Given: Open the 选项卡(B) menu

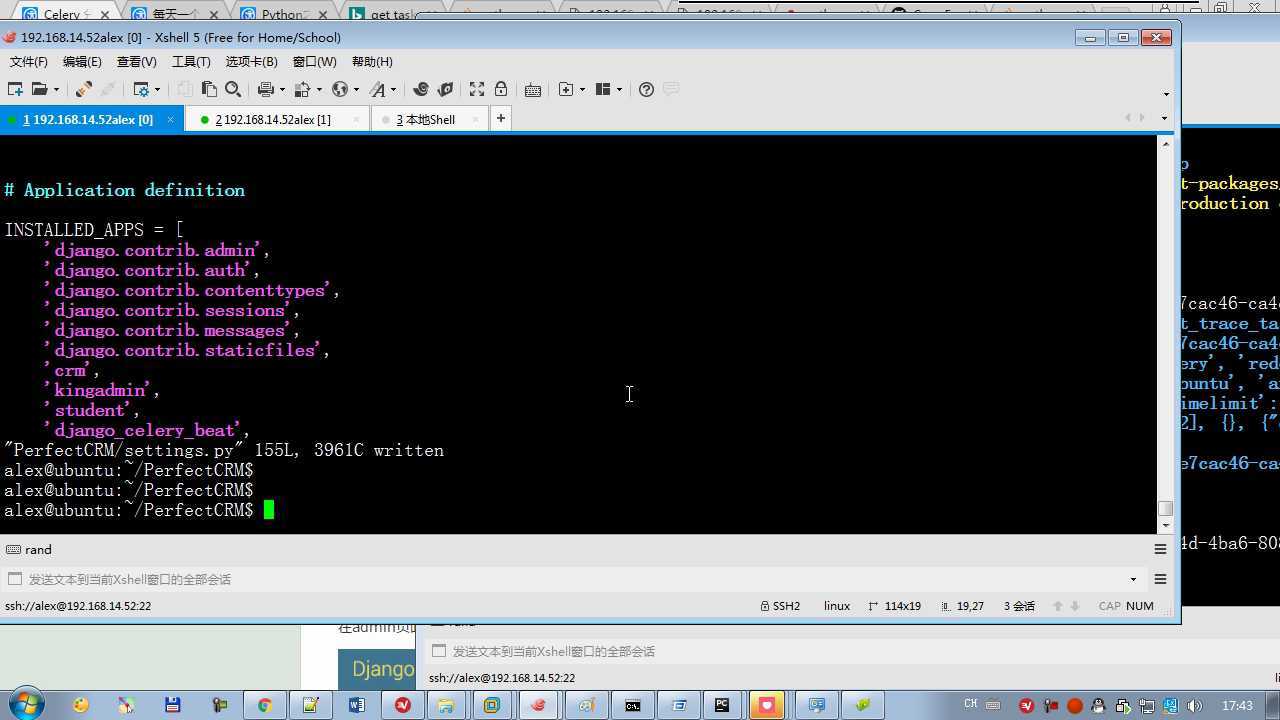Looking at the screenshot, I should 251,62.
